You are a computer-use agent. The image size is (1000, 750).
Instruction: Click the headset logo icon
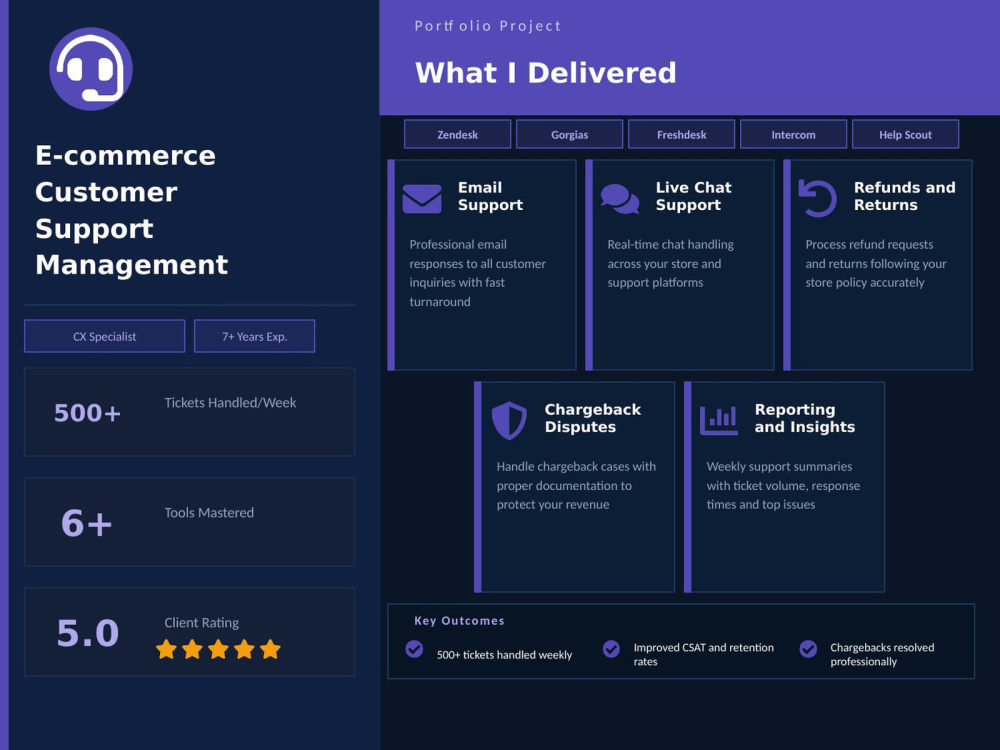[91, 69]
